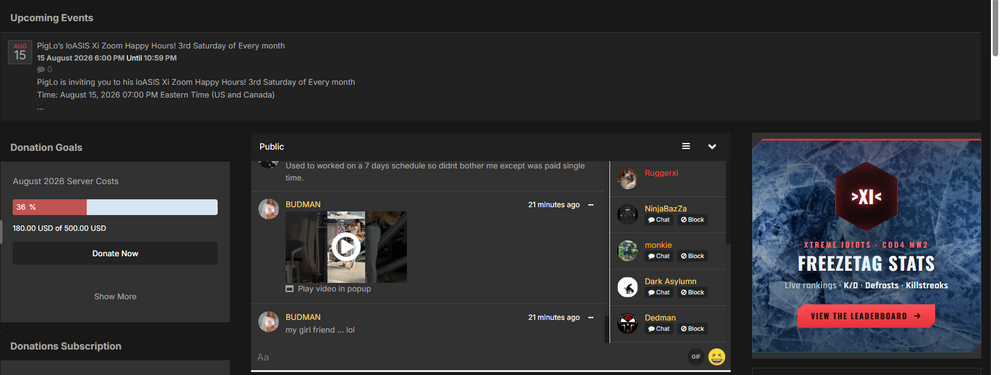Image resolution: width=1000 pixels, height=375 pixels.
Task: Click the chat user list scrollbar
Action: (728, 202)
